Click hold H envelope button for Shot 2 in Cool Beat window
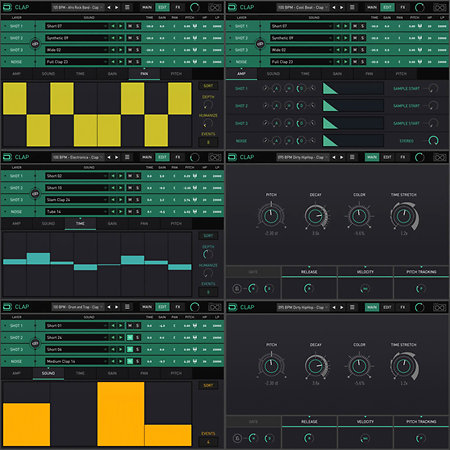This screenshot has height=450, width=450. [289, 106]
